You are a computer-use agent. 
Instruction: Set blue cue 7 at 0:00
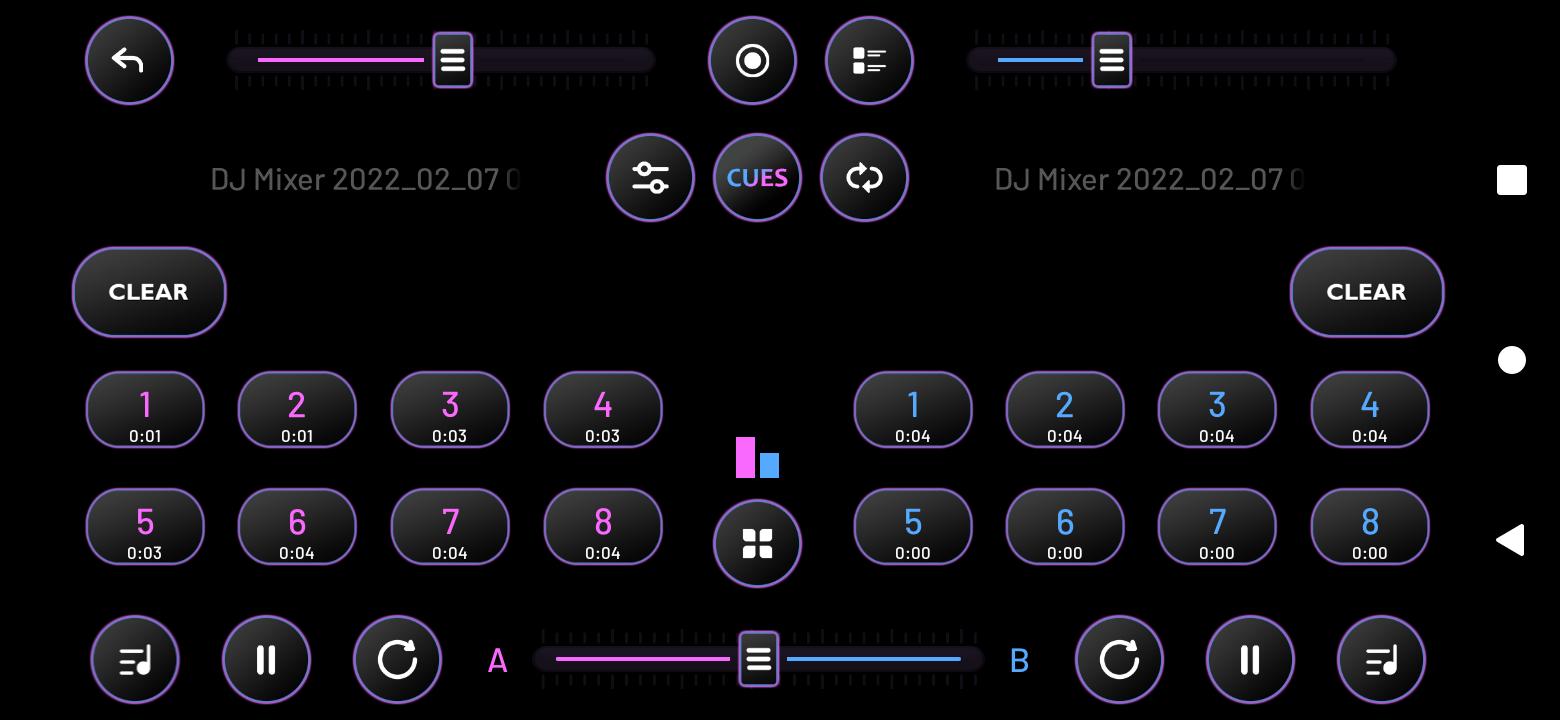pos(1217,527)
